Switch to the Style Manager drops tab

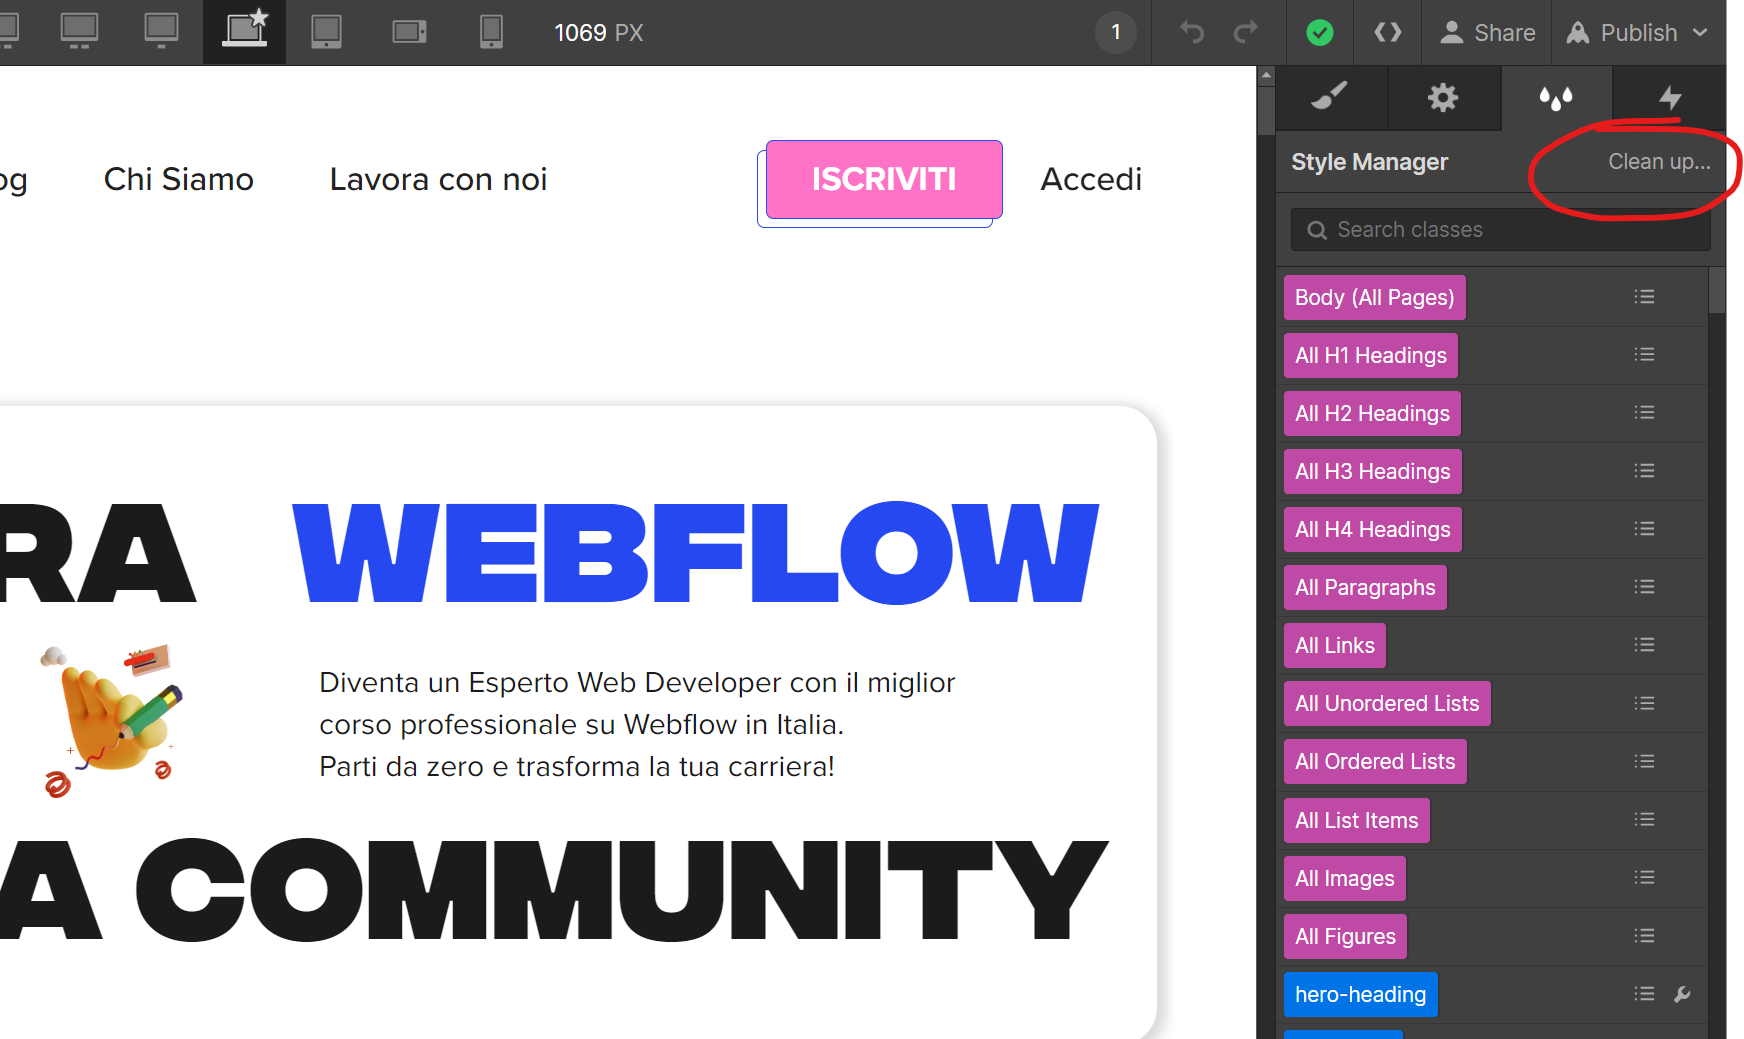coord(1556,97)
